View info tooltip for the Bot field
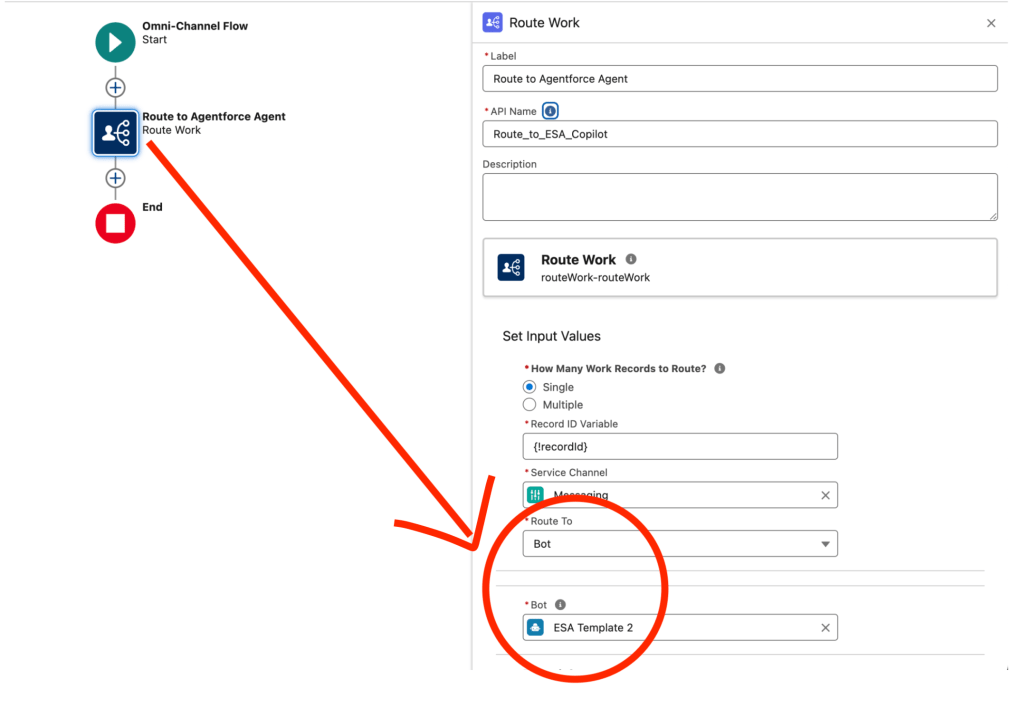The image size is (1030, 708). pos(560,604)
